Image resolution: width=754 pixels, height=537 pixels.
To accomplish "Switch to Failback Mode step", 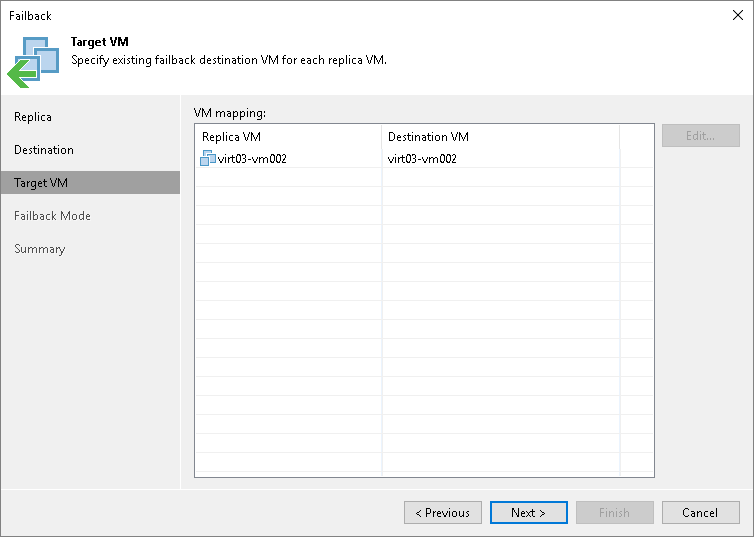I will pos(52,216).
